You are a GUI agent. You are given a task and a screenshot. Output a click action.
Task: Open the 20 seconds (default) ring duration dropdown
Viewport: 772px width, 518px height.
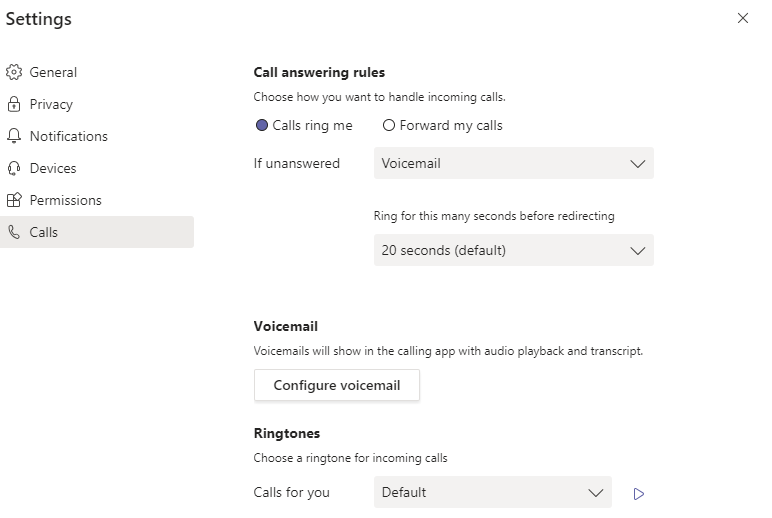[514, 250]
